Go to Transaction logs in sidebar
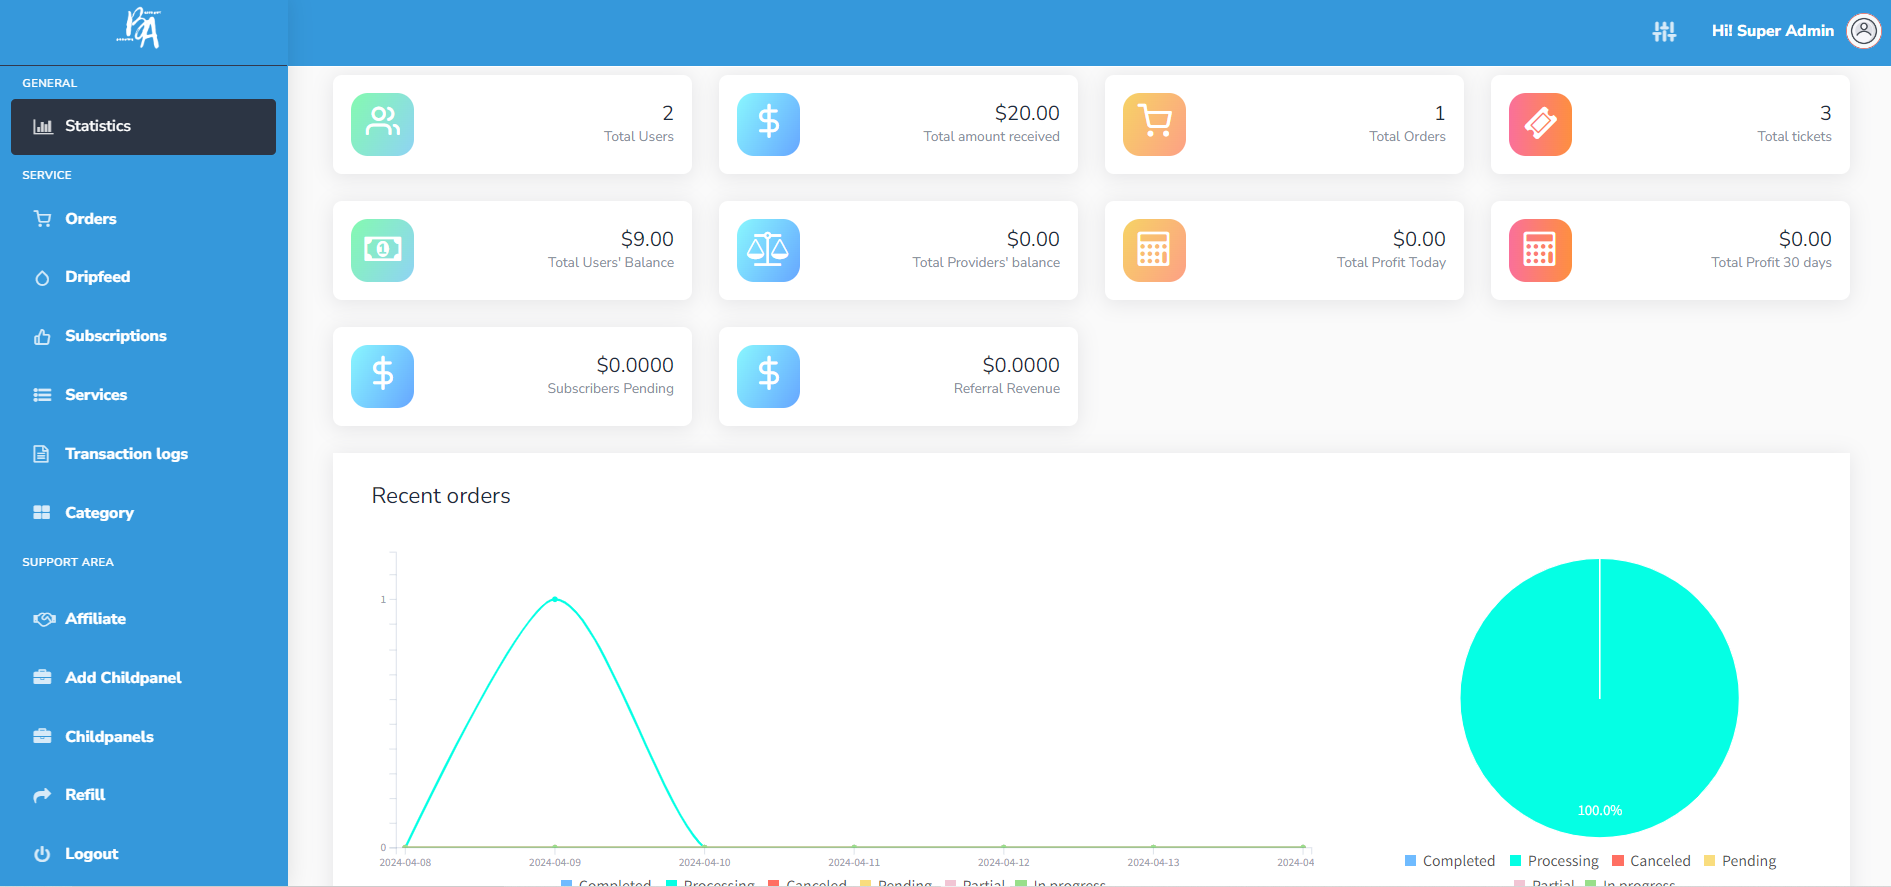Viewport: 1891px width, 887px height. click(x=126, y=454)
